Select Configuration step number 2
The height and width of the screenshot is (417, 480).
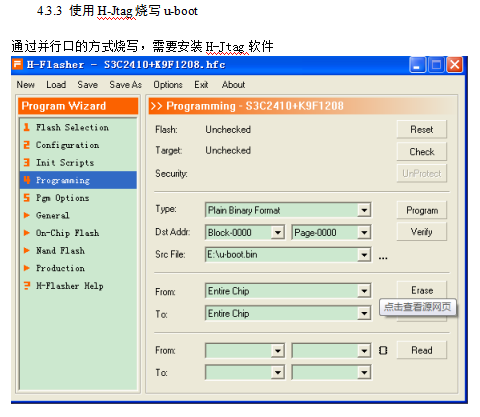[x=27, y=145]
